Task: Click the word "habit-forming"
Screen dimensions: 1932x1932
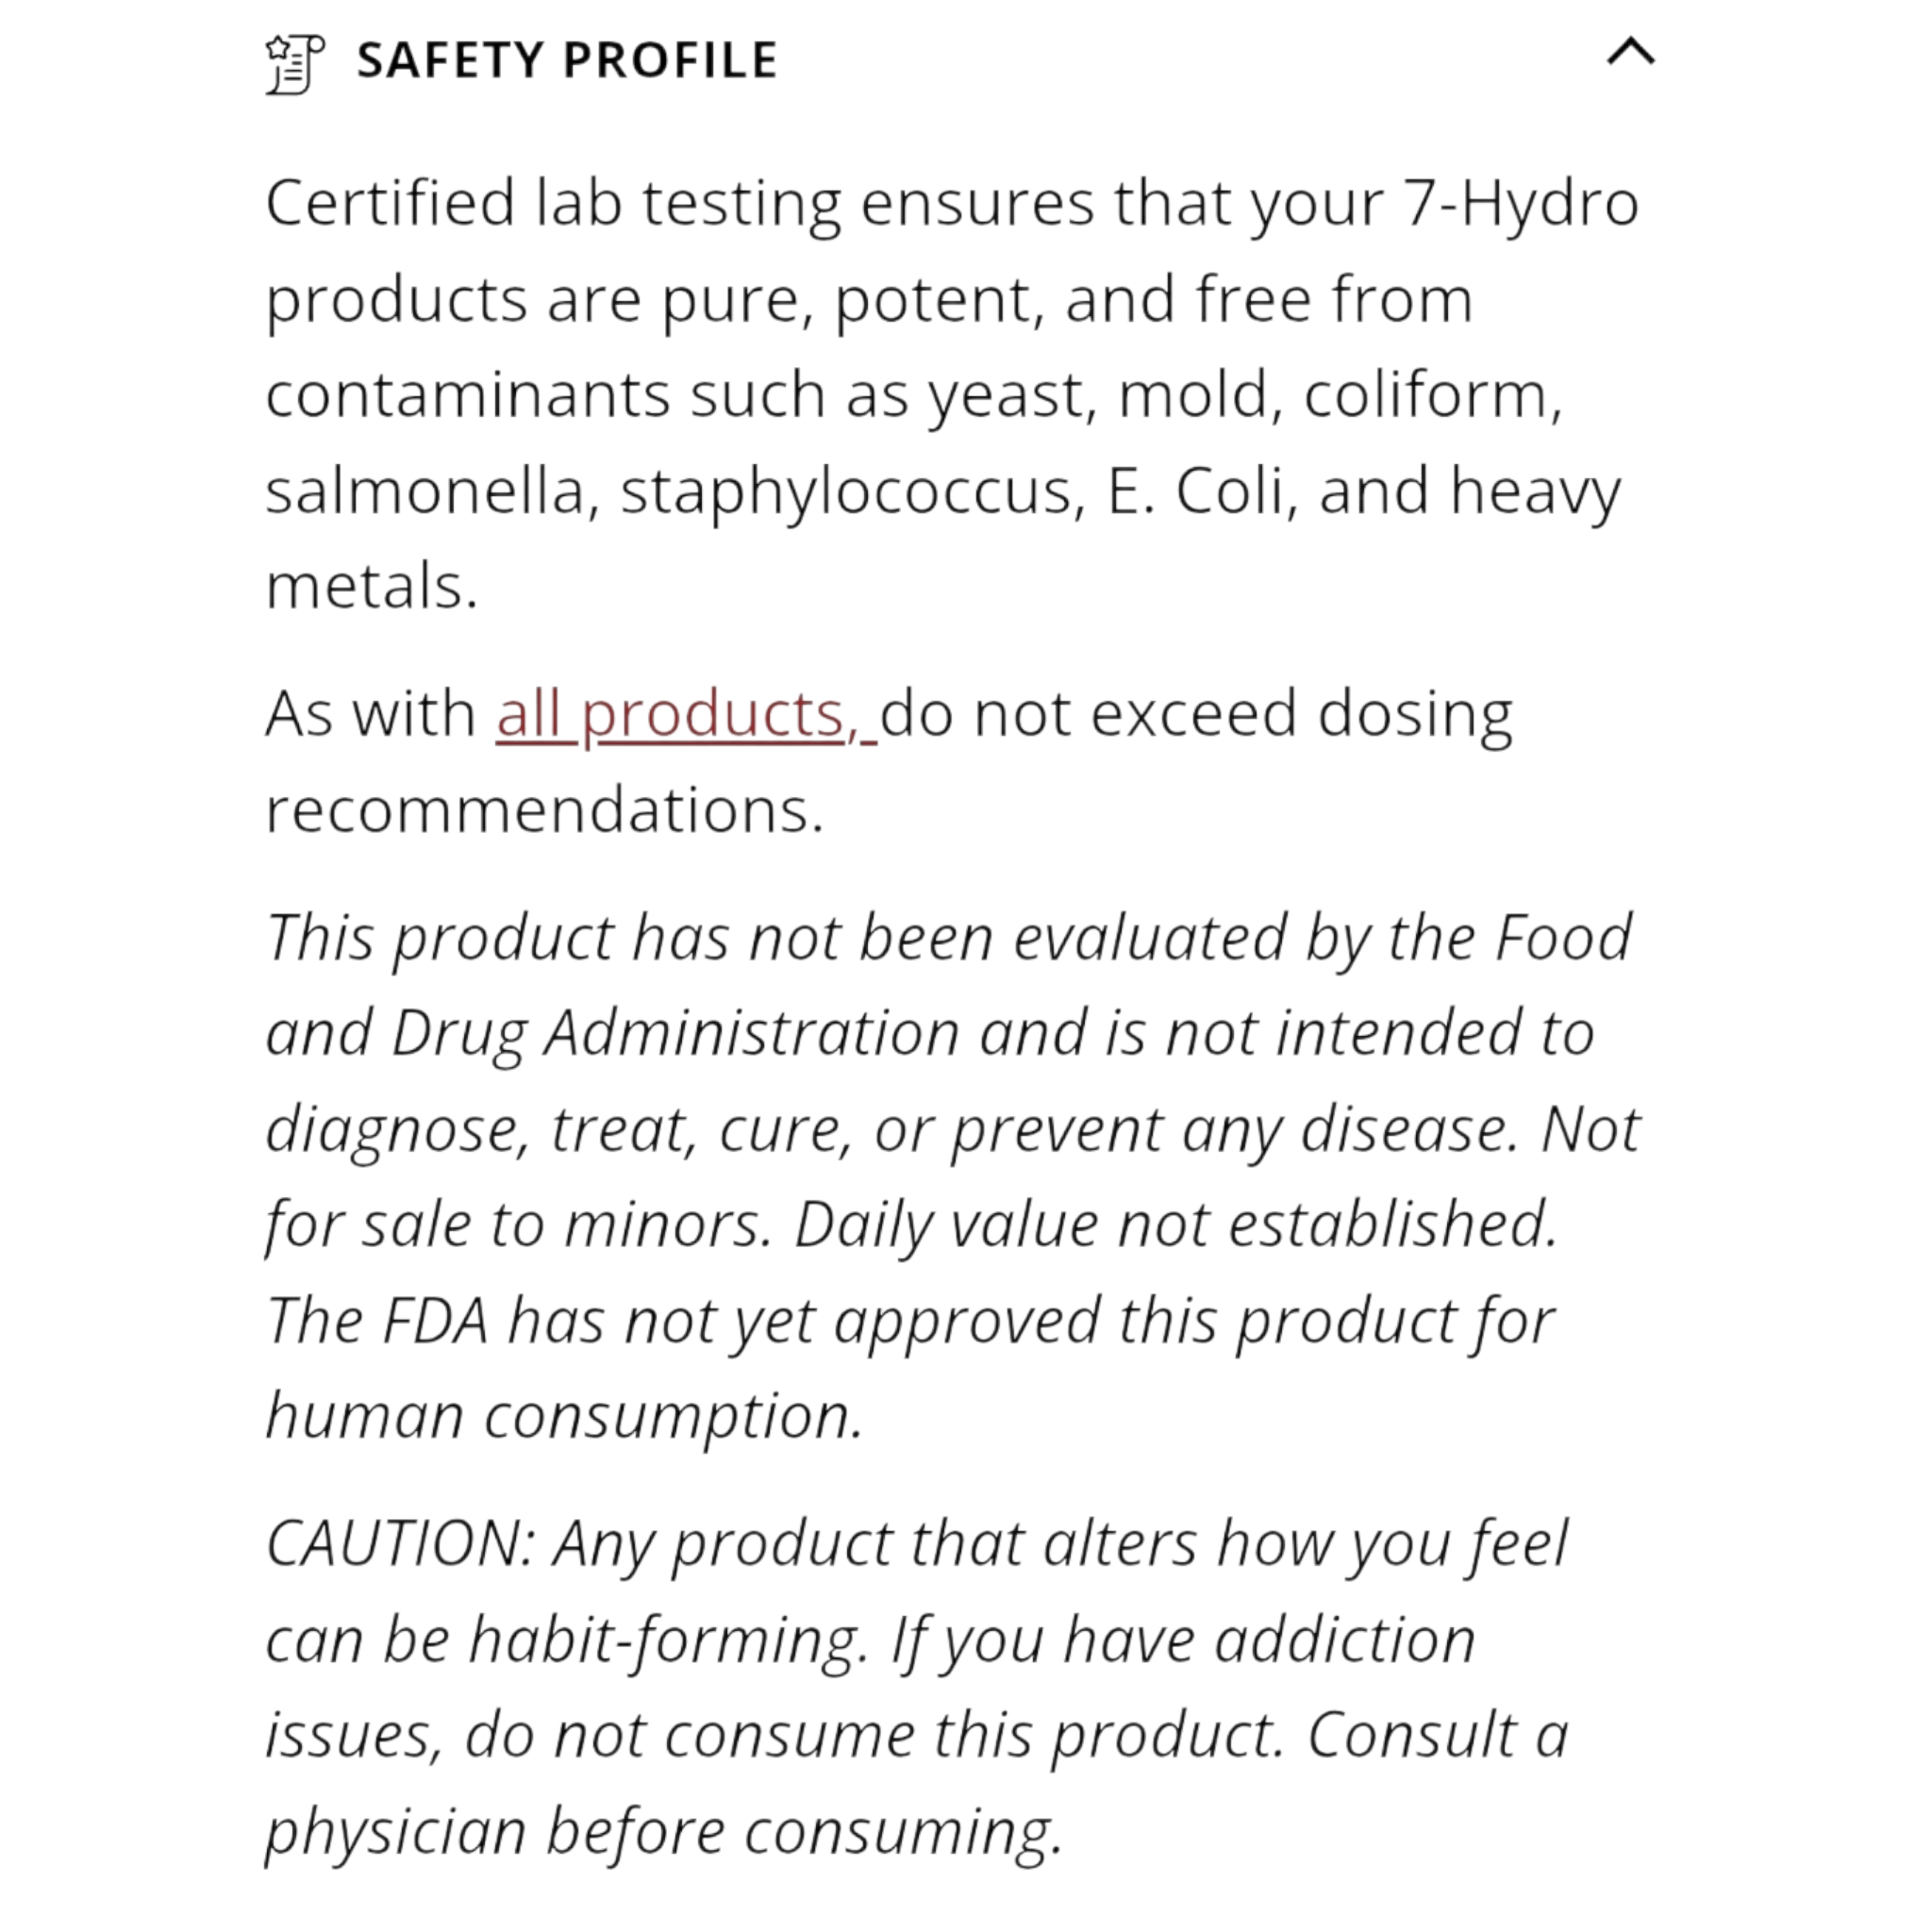Action: click(666, 1640)
